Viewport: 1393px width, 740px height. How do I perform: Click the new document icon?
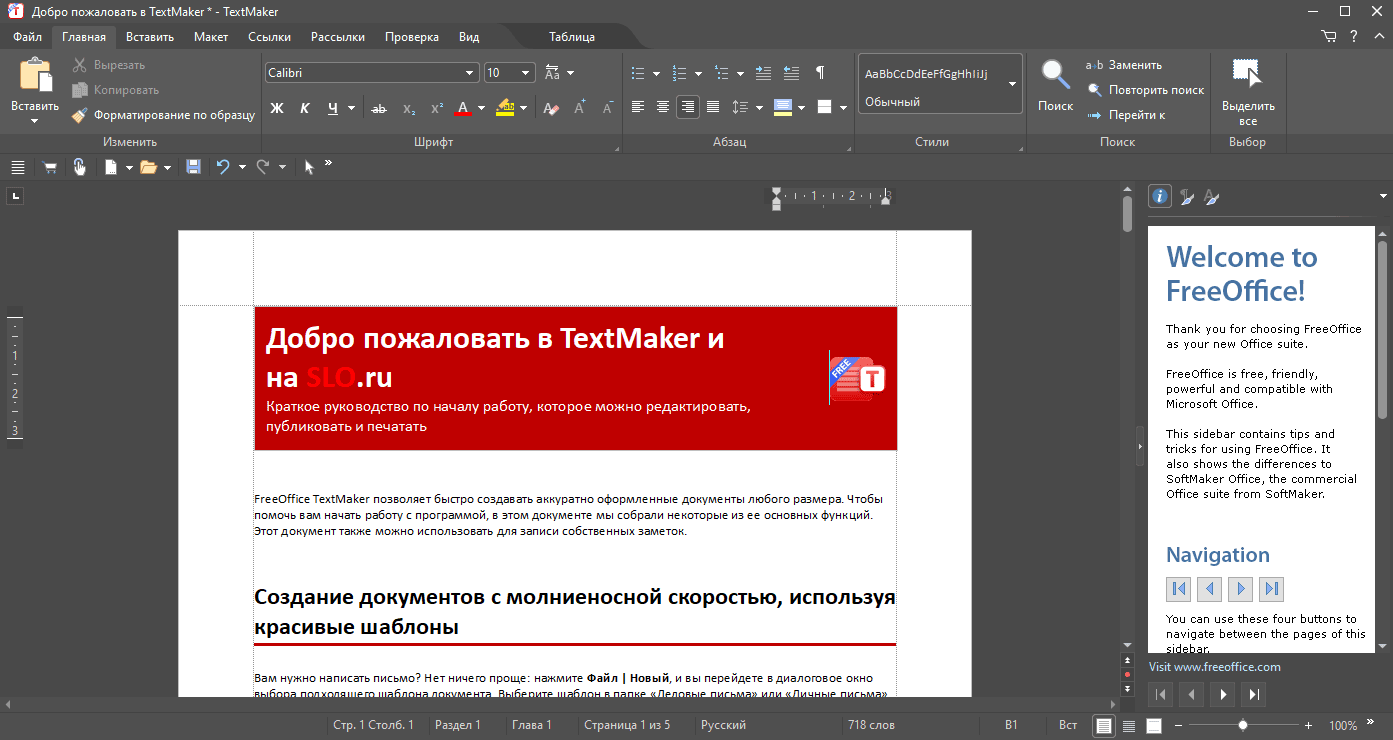point(112,167)
